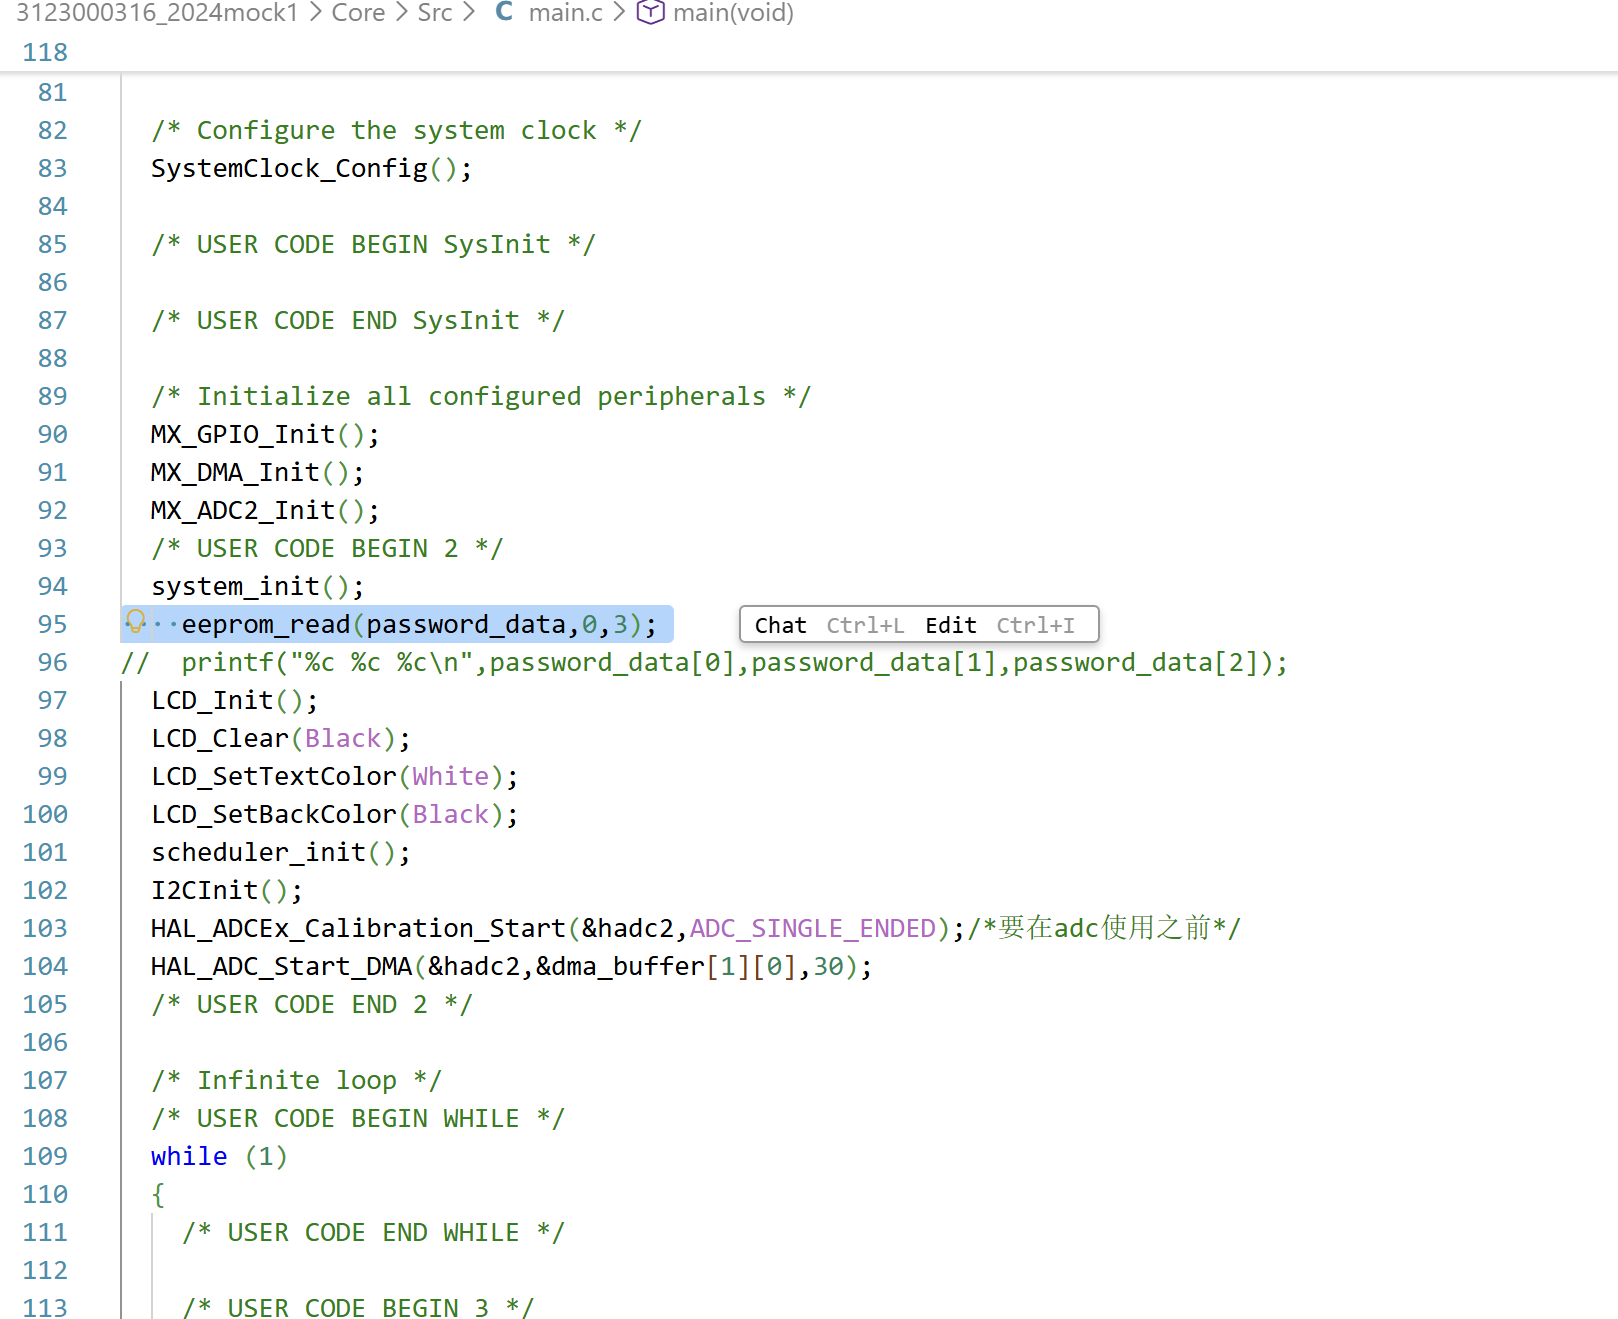
Task: Click ADC_SINGLE_ENDED macro on line 103
Action: pos(812,928)
